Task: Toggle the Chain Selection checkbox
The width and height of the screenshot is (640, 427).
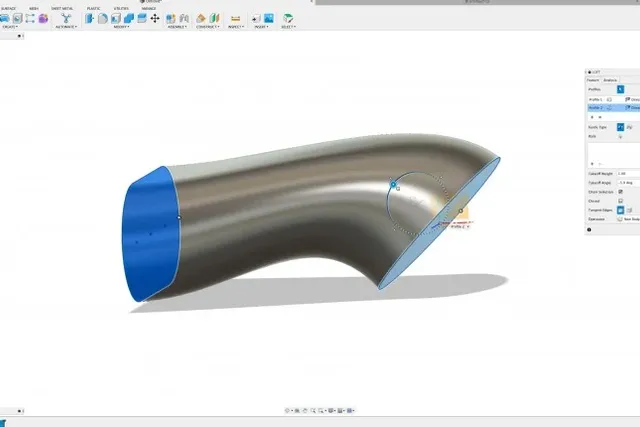Action: (x=620, y=192)
